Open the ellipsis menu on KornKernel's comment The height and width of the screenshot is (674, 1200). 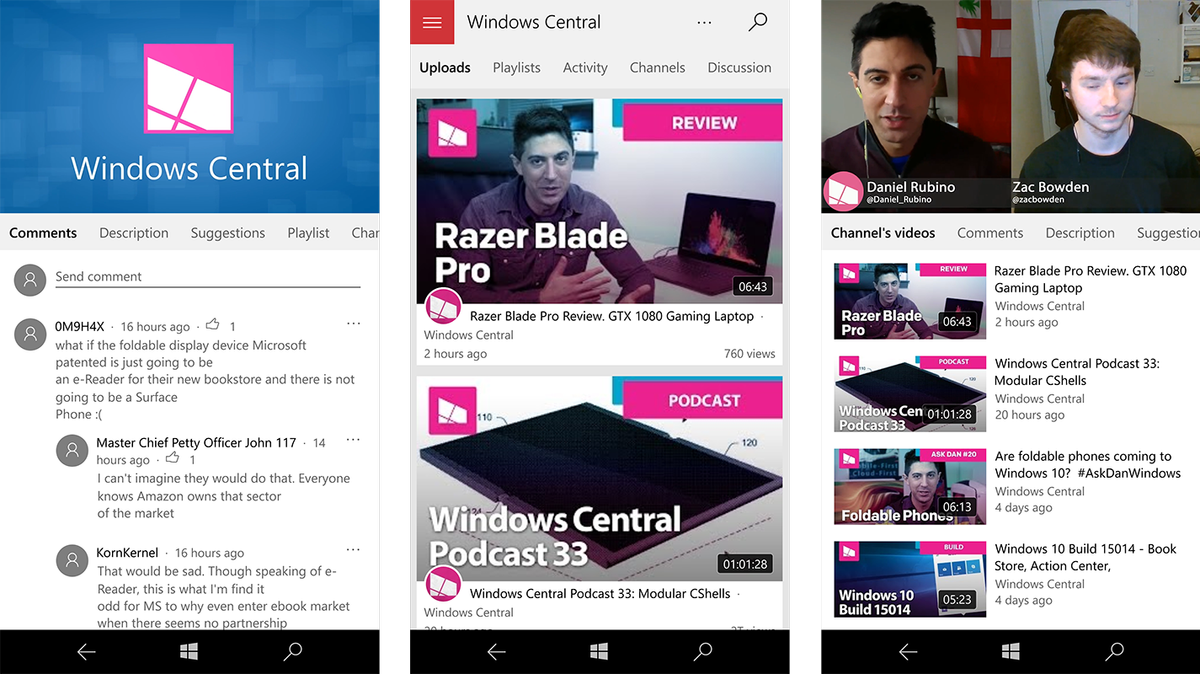pos(353,549)
